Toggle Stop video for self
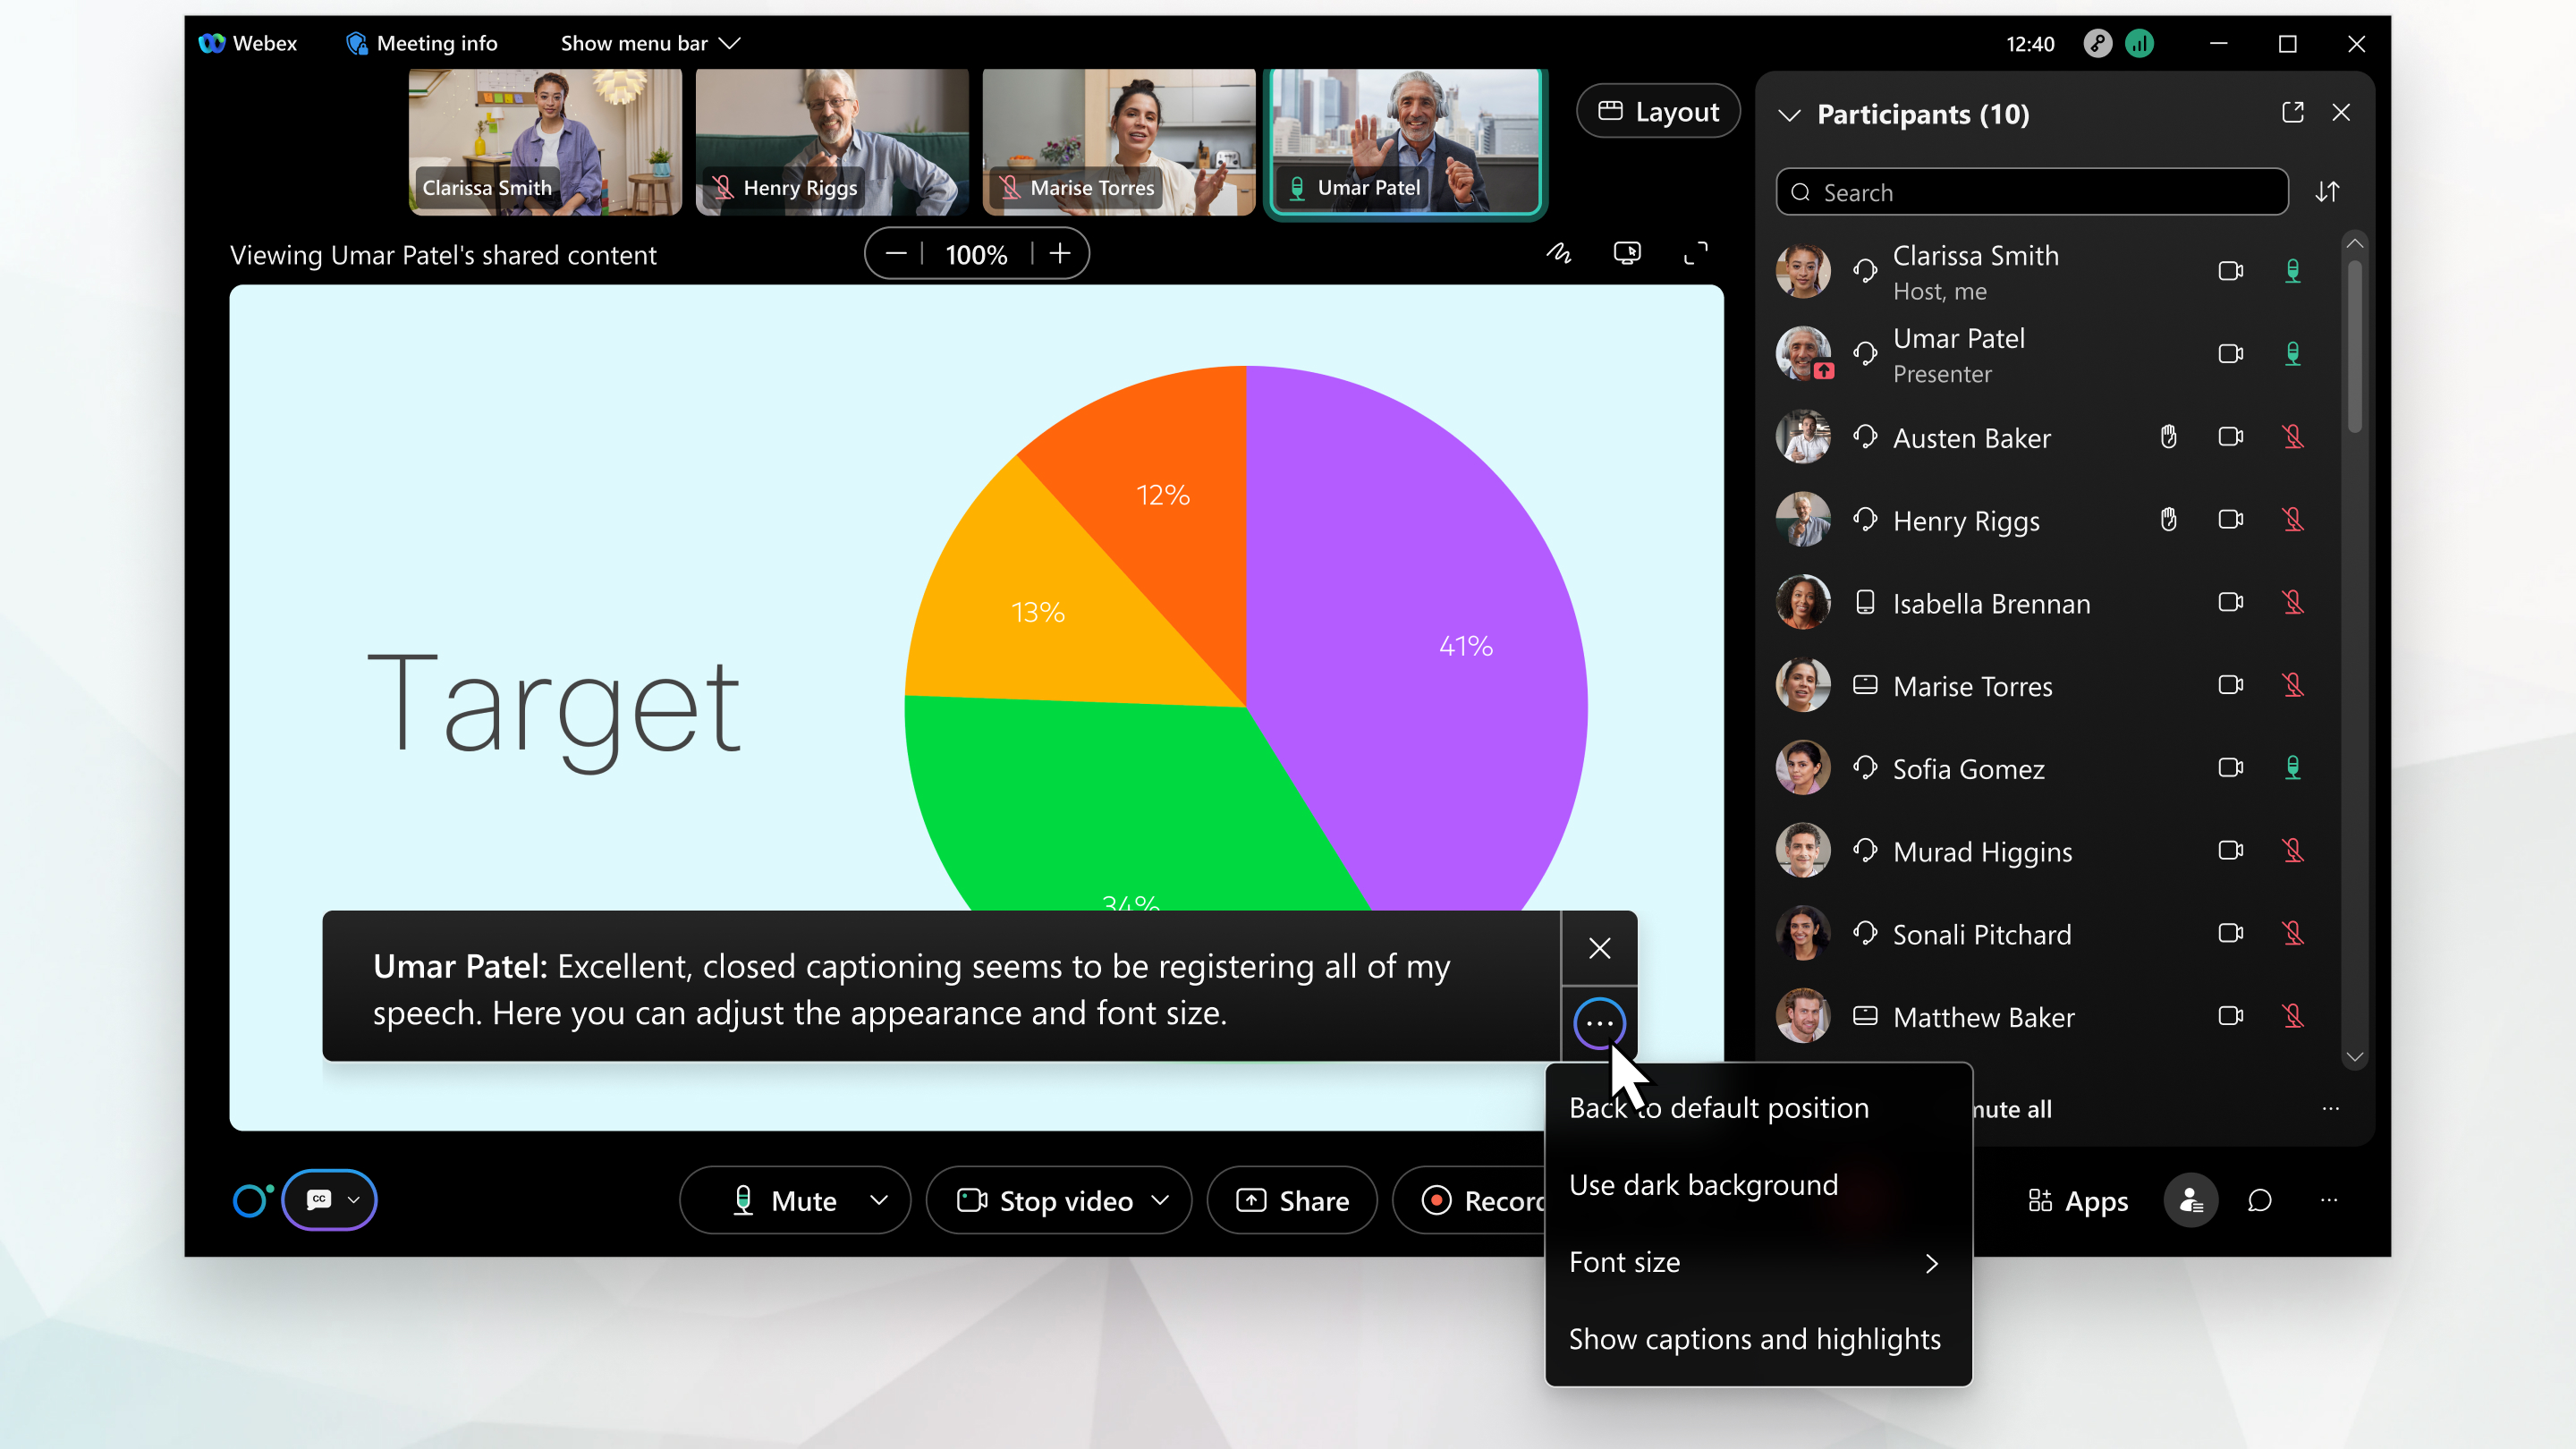 pyautogui.click(x=1044, y=1199)
